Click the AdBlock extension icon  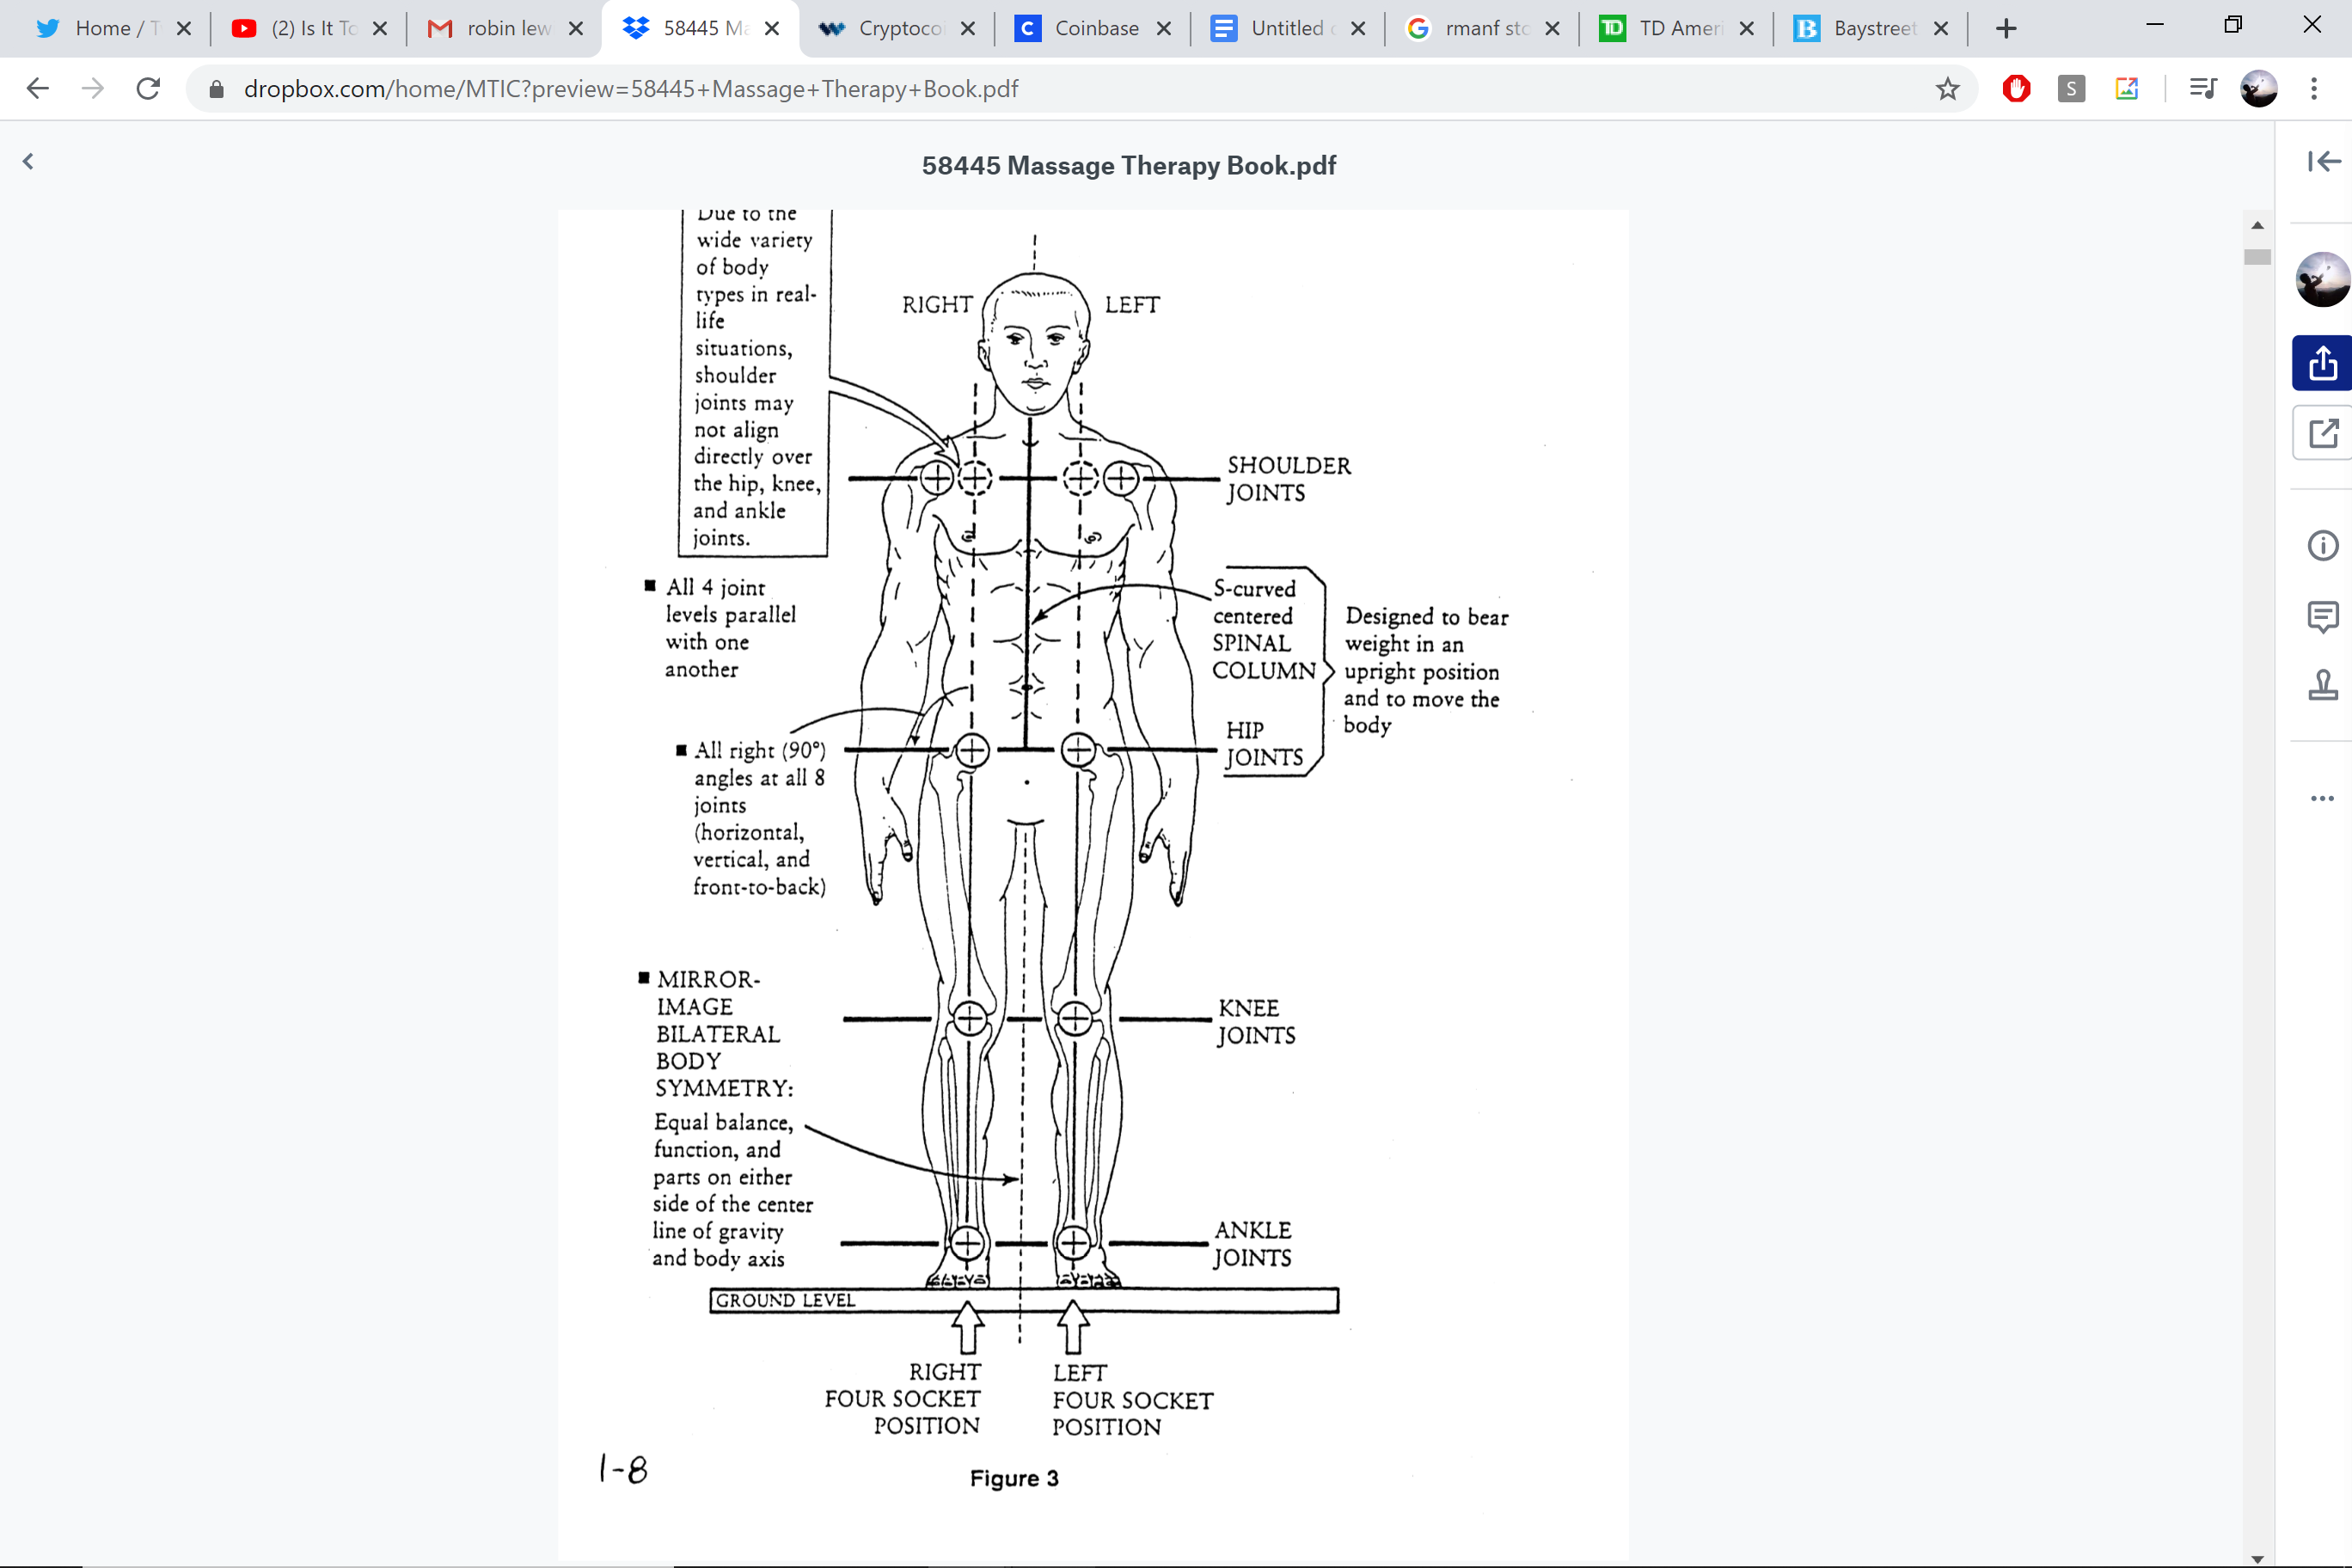(2016, 88)
